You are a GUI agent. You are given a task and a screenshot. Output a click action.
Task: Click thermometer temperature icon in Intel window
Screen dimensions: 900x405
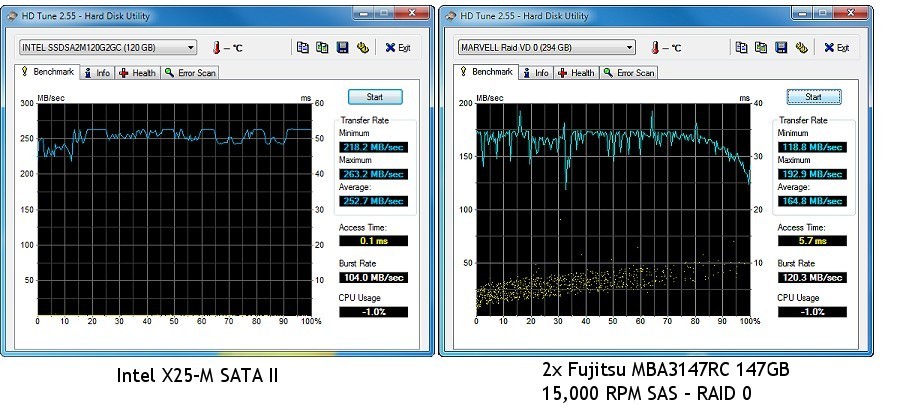point(216,48)
